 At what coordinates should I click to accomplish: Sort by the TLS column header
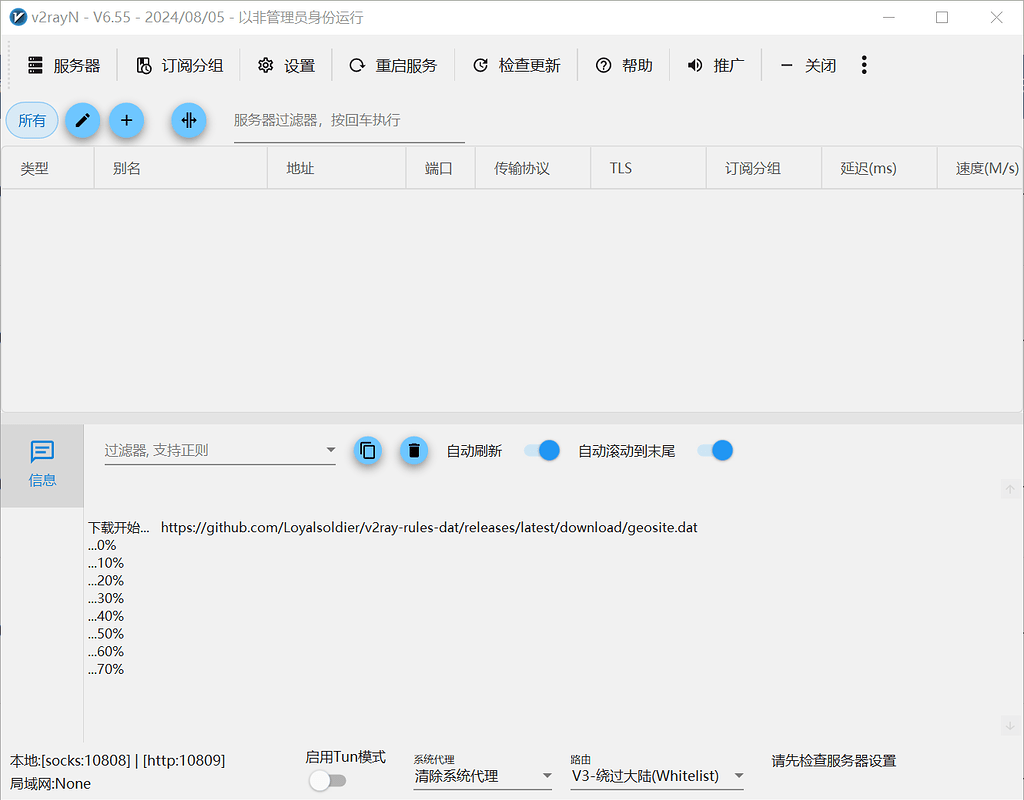click(x=648, y=168)
